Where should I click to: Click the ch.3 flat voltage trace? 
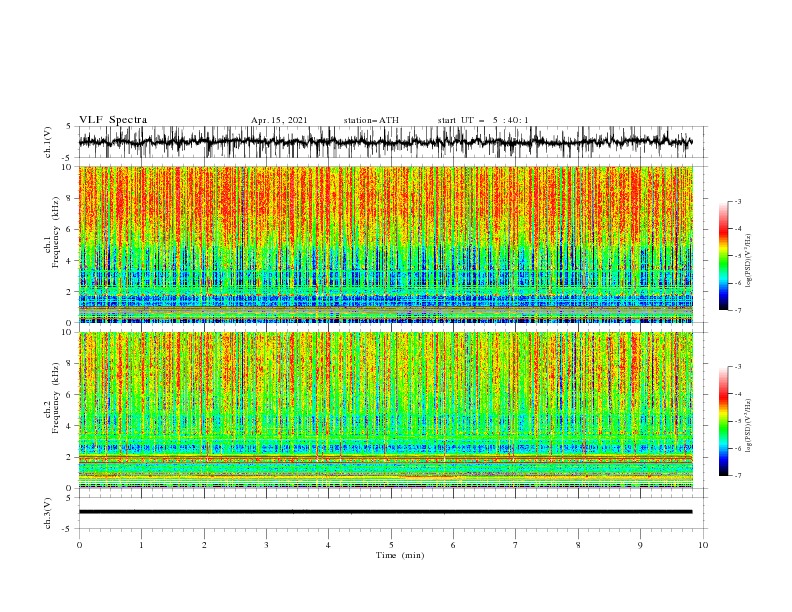[x=385, y=512]
